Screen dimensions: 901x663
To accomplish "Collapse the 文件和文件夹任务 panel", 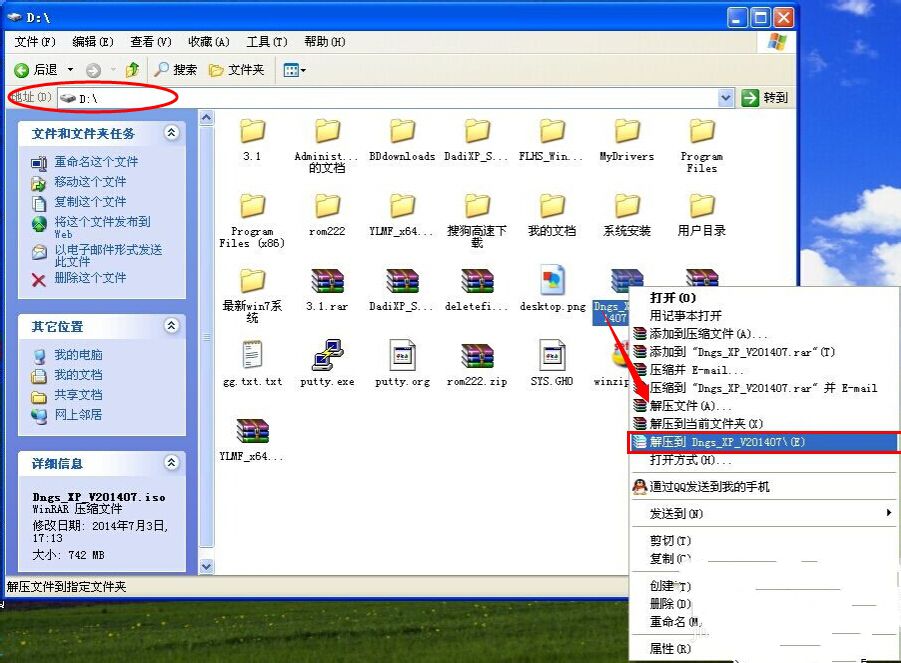I will (171, 133).
